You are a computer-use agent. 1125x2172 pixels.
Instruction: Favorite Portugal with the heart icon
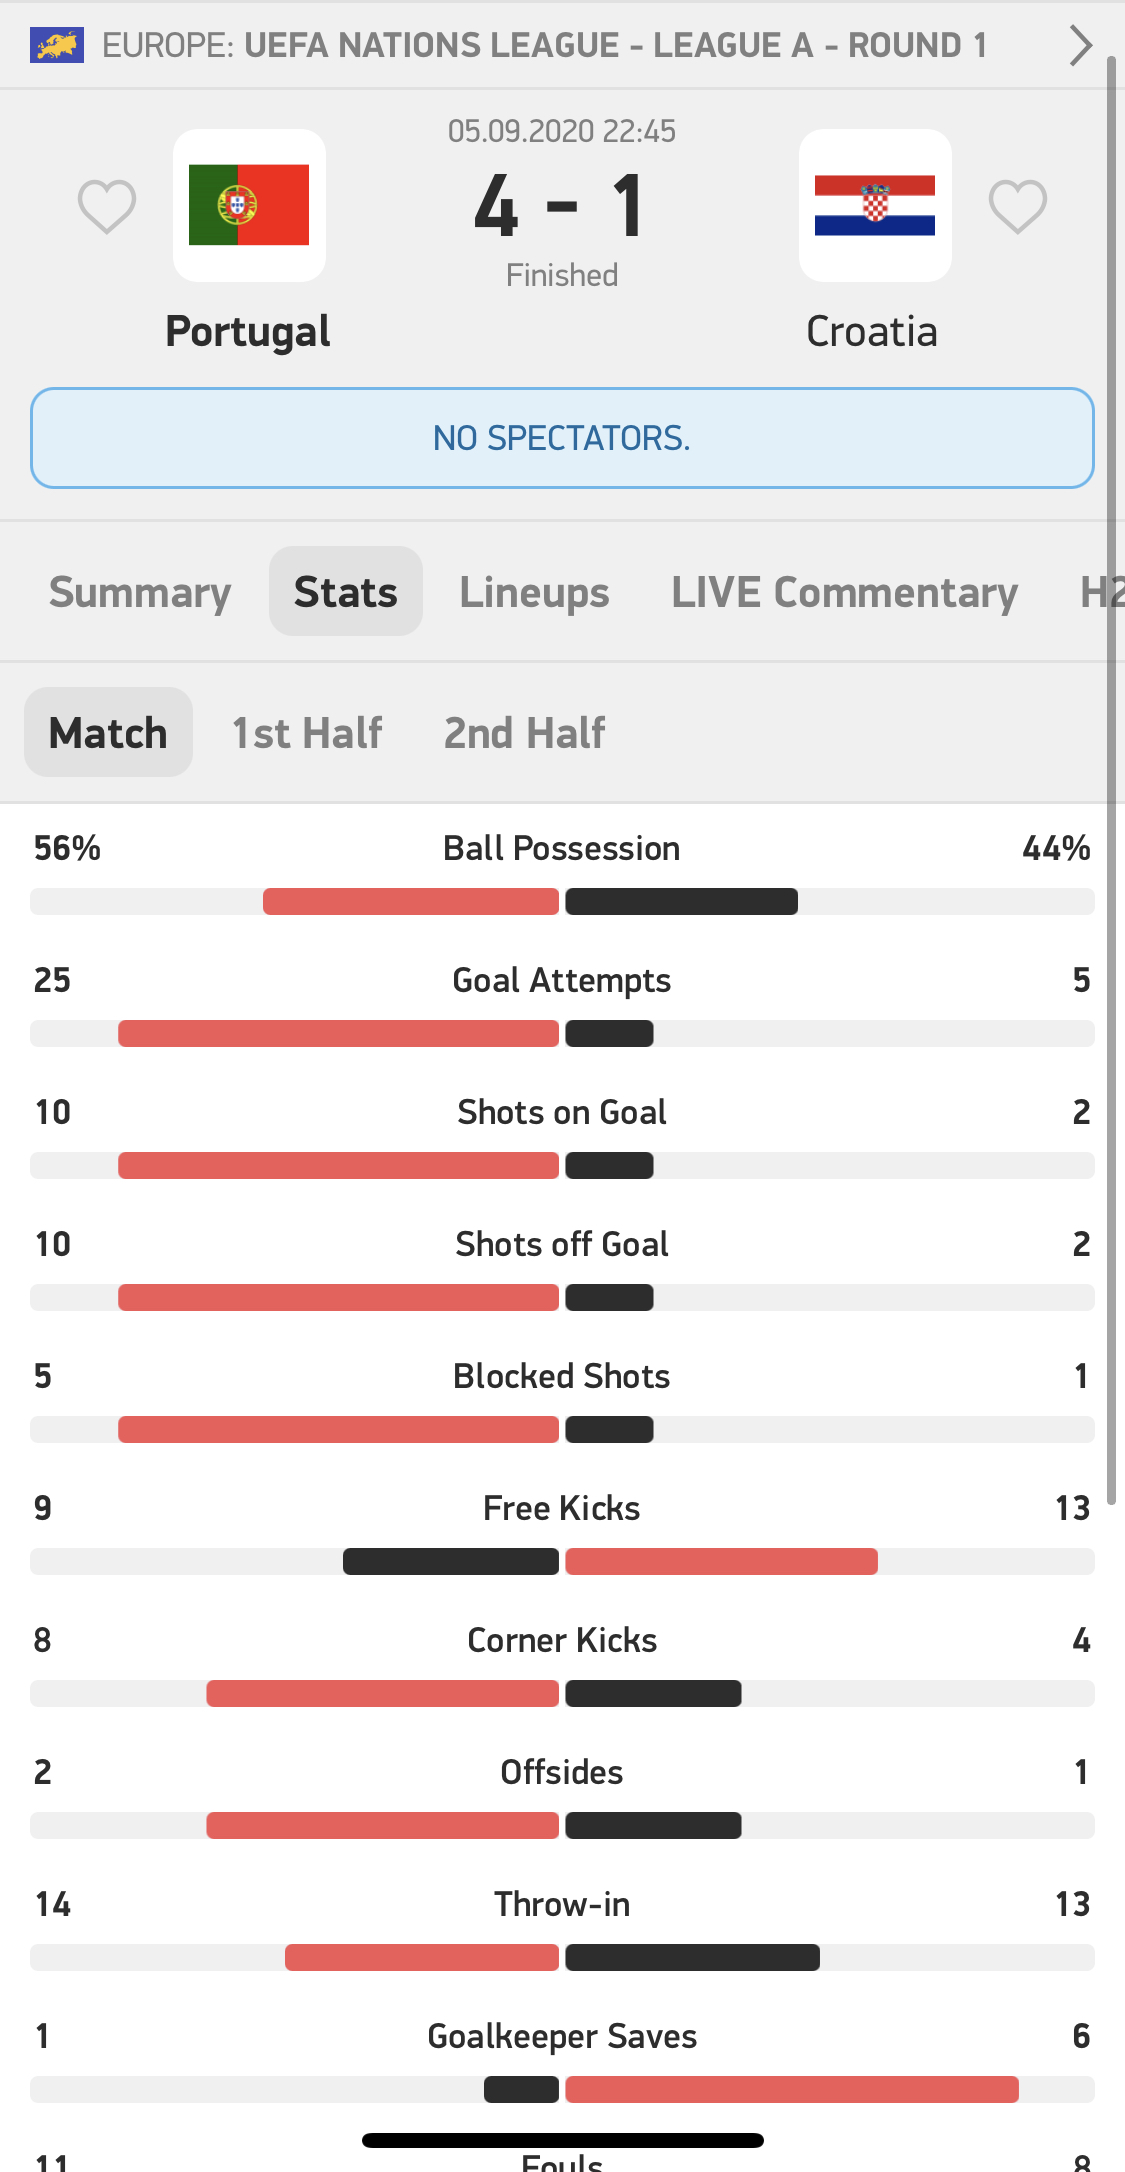[107, 206]
